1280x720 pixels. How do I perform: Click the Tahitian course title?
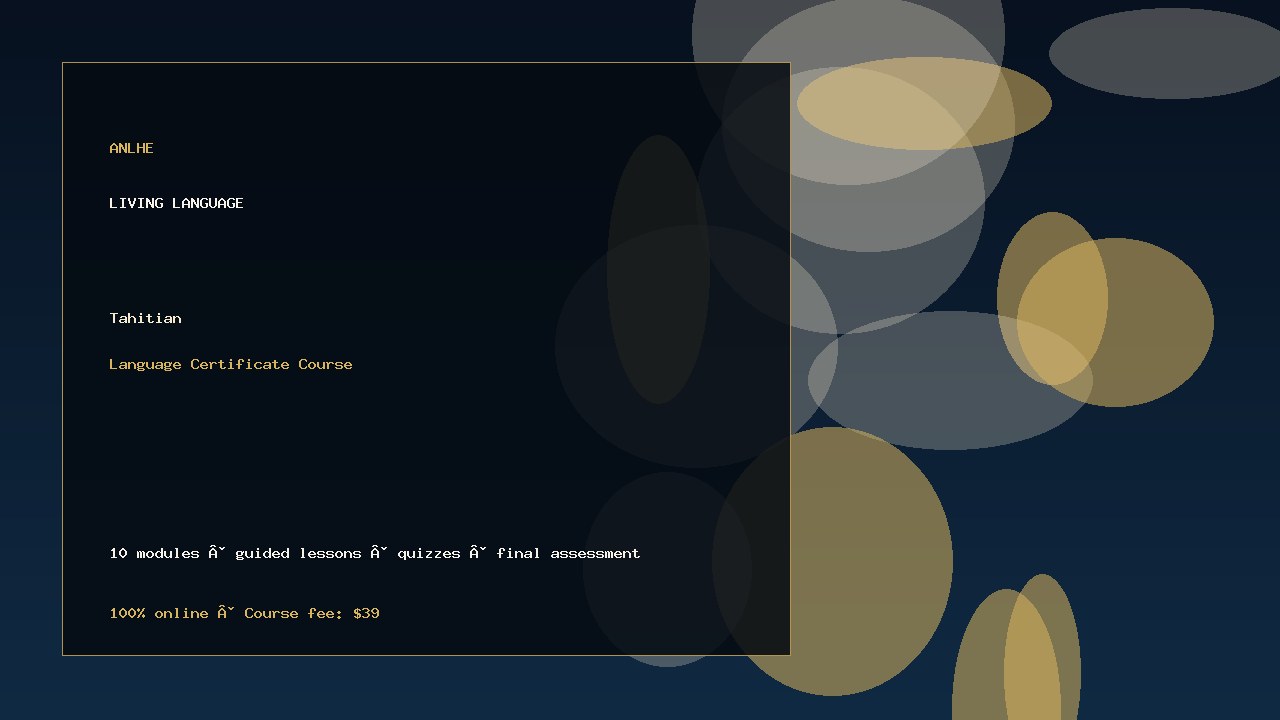point(145,318)
